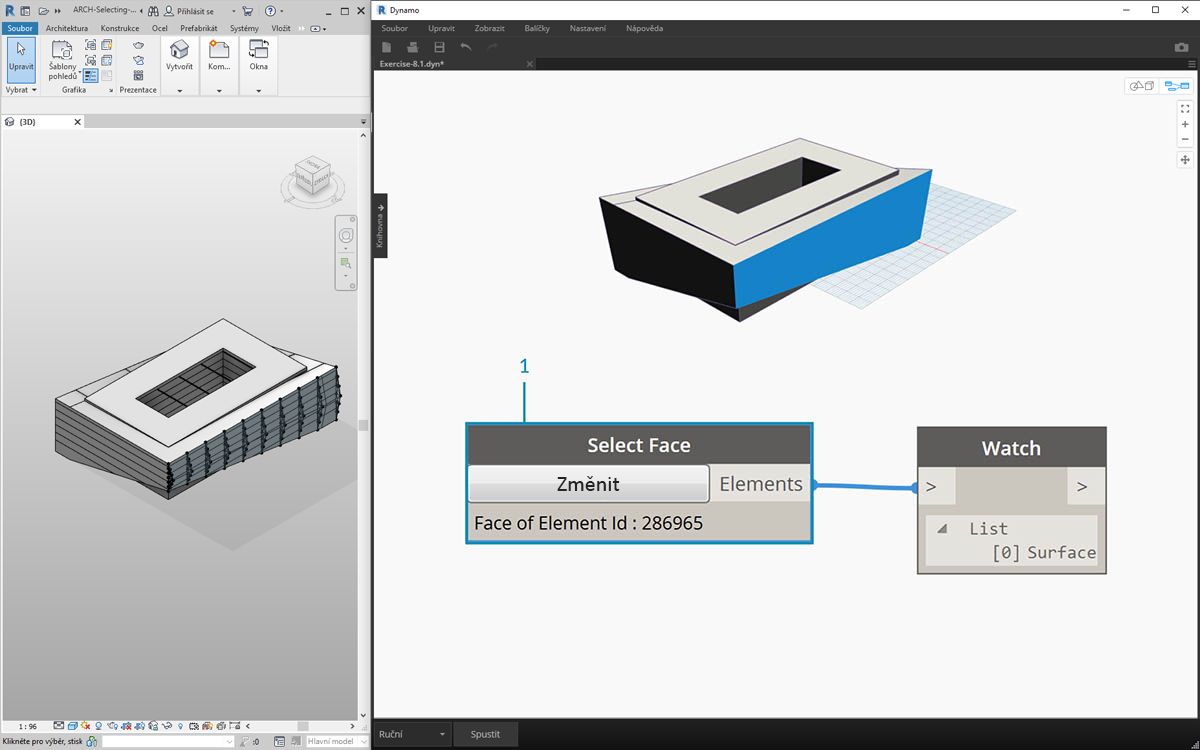
Task: Click the Dynamo camera export image icon
Action: [1181, 47]
